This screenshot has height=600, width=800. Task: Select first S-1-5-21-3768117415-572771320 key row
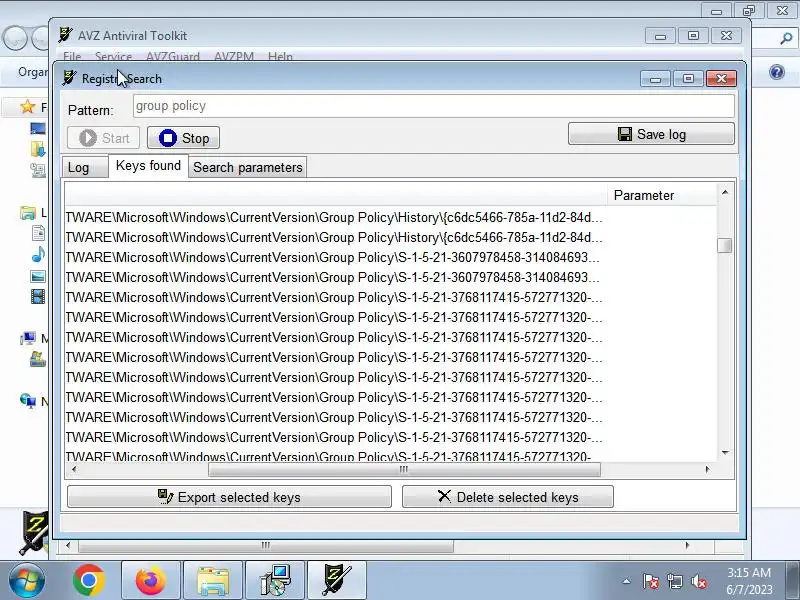pos(334,297)
